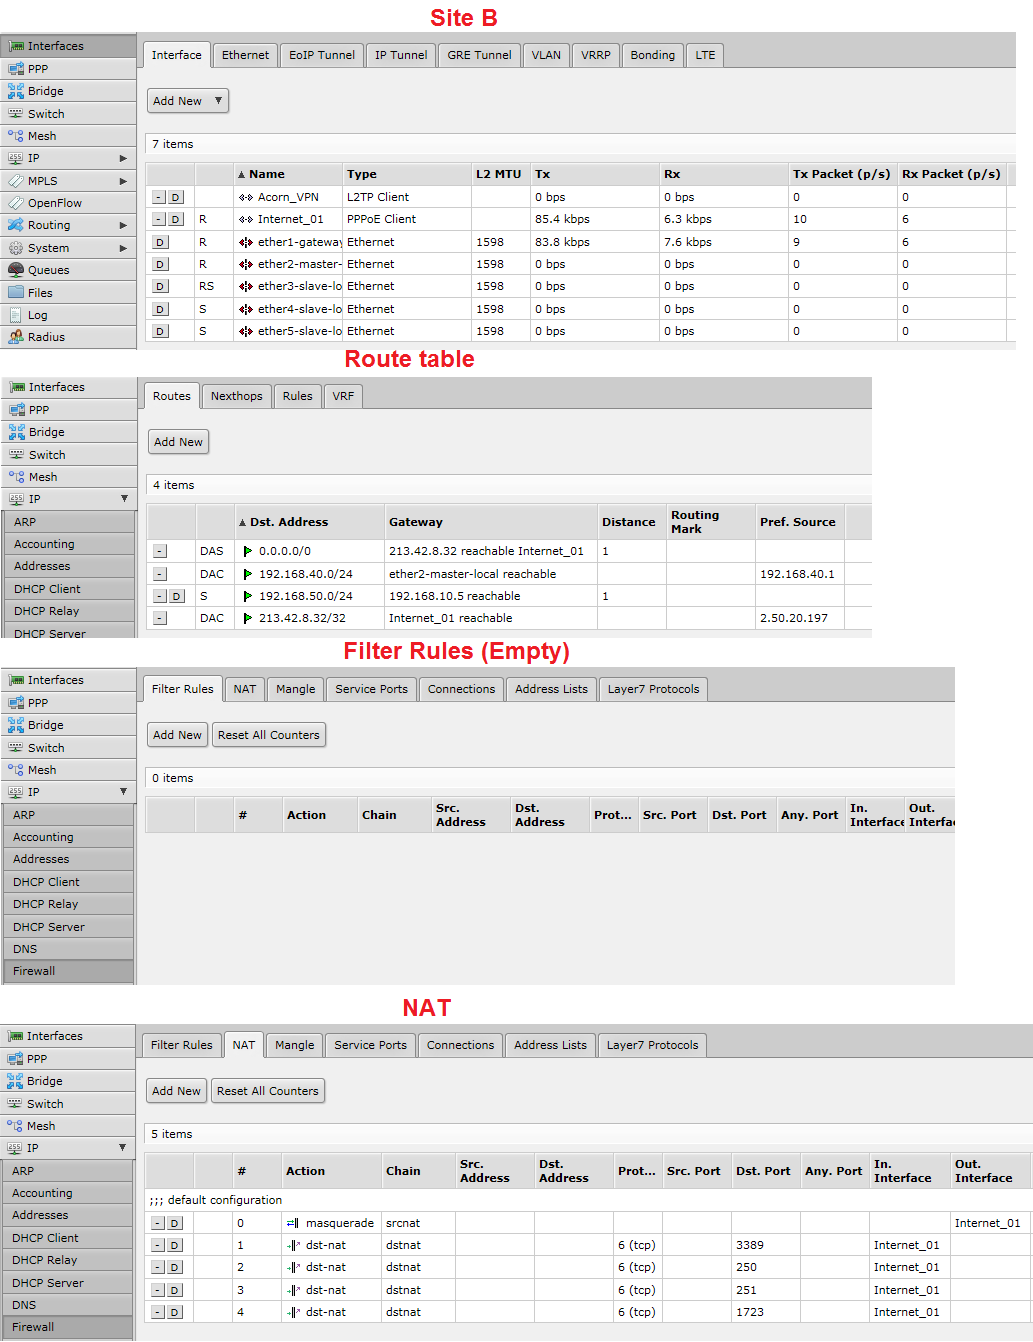Screen dimensions: 1033x1342
Task: Expand the Routing sidebar menu
Action: coord(45,224)
